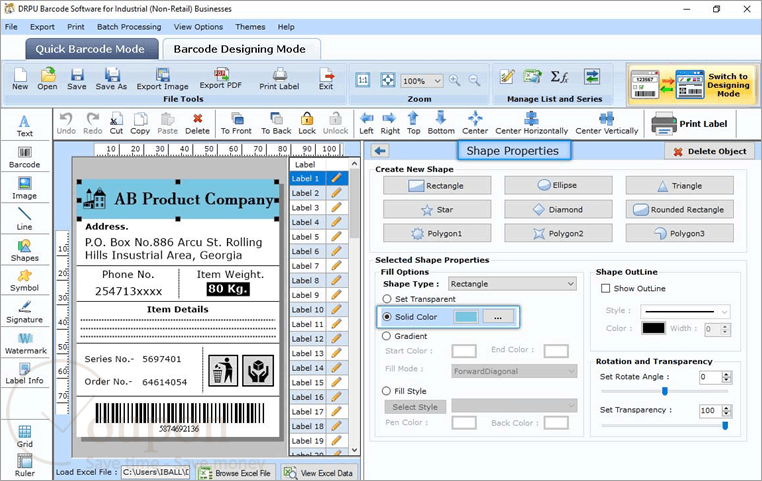Click the Exit icon

[326, 79]
